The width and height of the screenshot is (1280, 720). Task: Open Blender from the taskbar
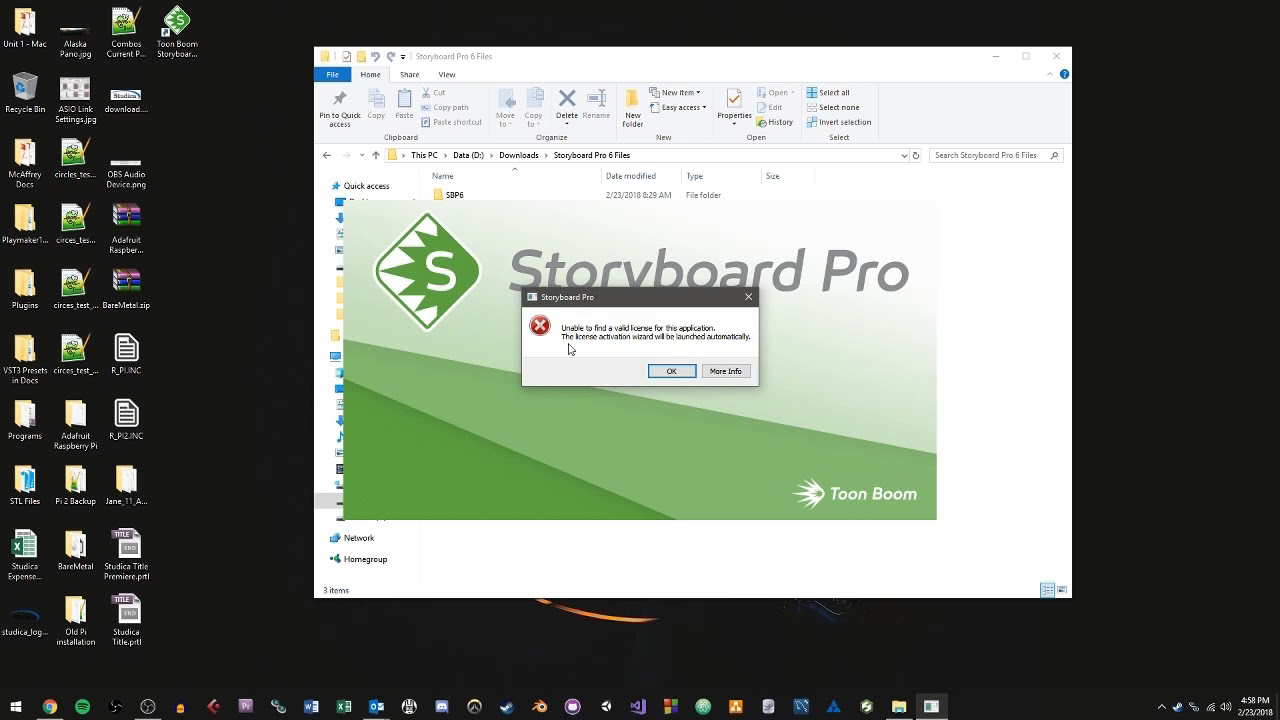tap(540, 707)
